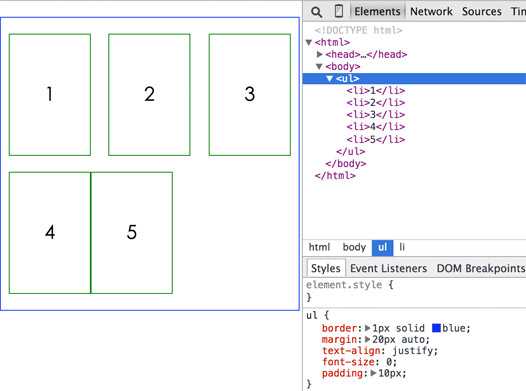Expand the head node arrow
The height and width of the screenshot is (391, 526).
pyautogui.click(x=320, y=54)
